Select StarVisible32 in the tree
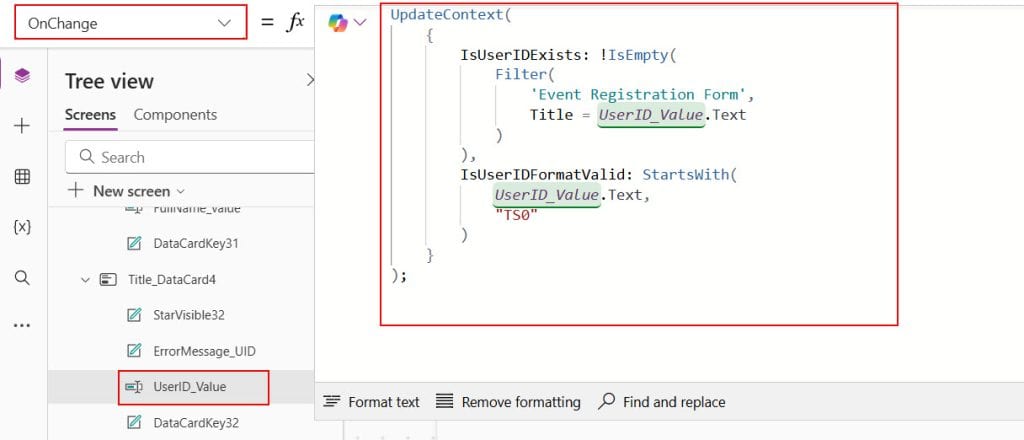Screen dimensions: 1024x440 point(189,315)
